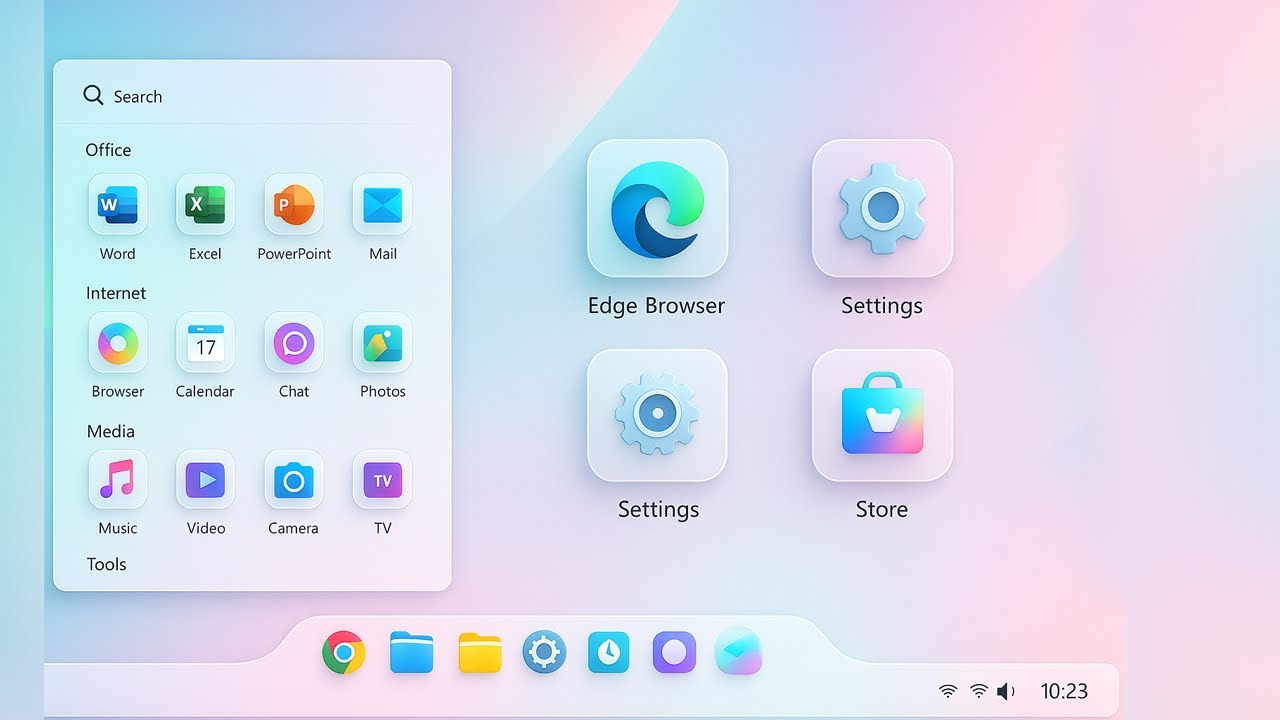Open the clock app in dock
The height and width of the screenshot is (720, 1280).
(x=608, y=653)
